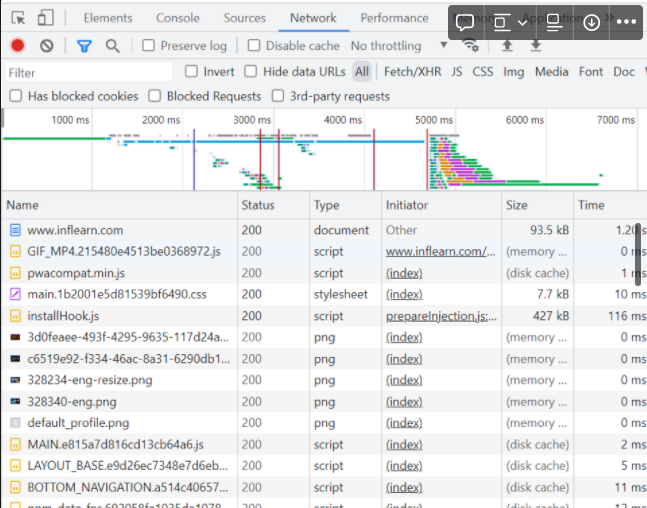The width and height of the screenshot is (647, 508).
Task: Click image icon beside 328340-eng.png
Action: click(x=15, y=401)
